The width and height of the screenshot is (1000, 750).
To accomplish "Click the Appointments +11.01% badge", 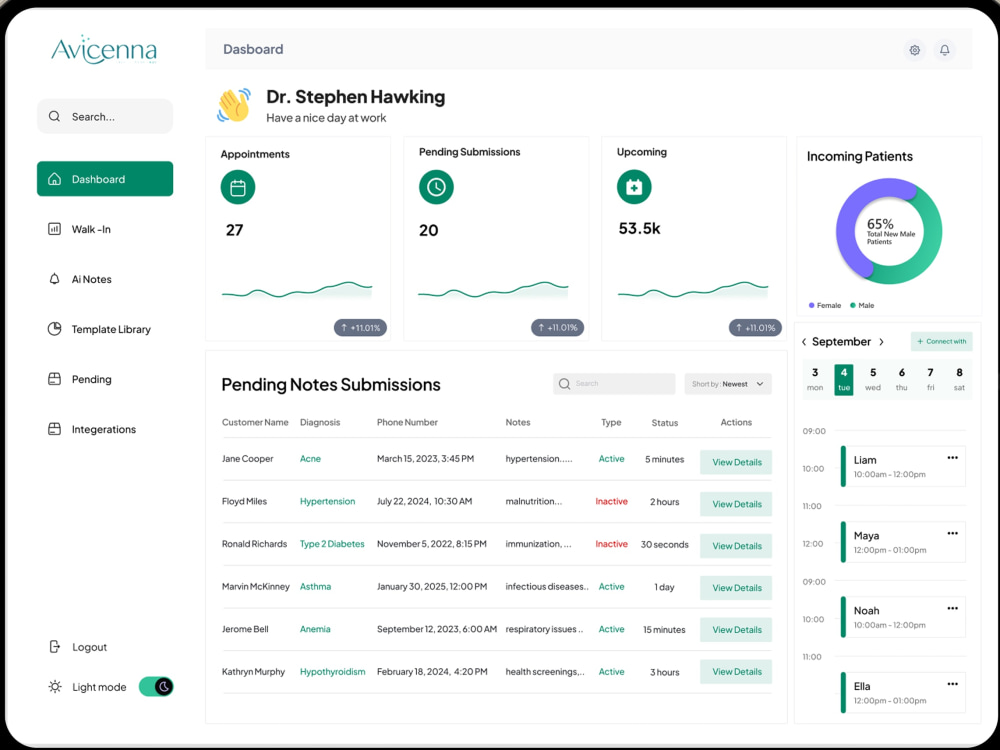I will (360, 328).
